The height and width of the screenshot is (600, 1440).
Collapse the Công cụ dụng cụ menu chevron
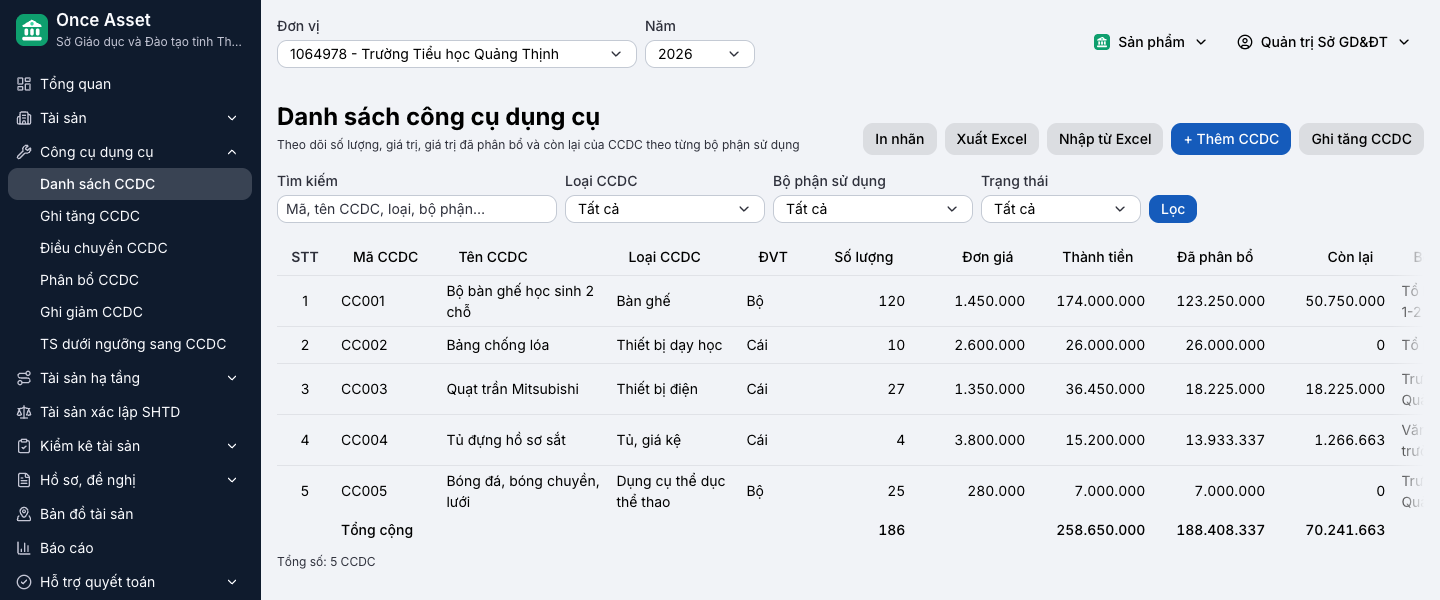[232, 152]
